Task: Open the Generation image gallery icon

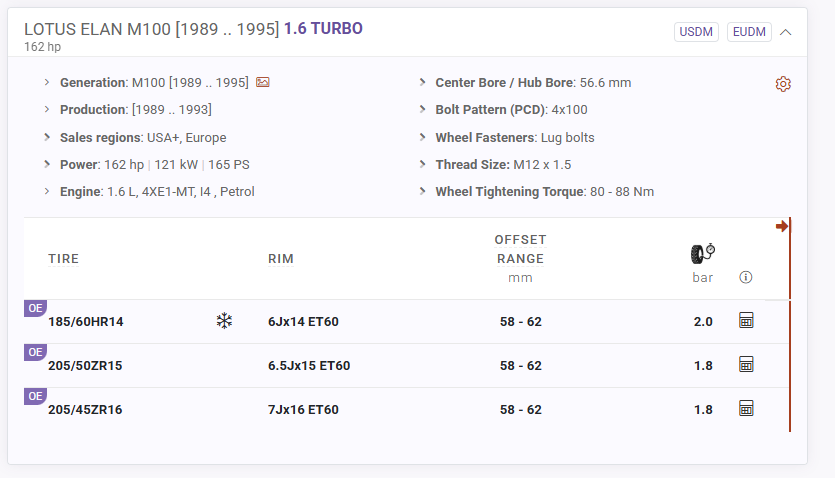Action: pyautogui.click(x=263, y=82)
